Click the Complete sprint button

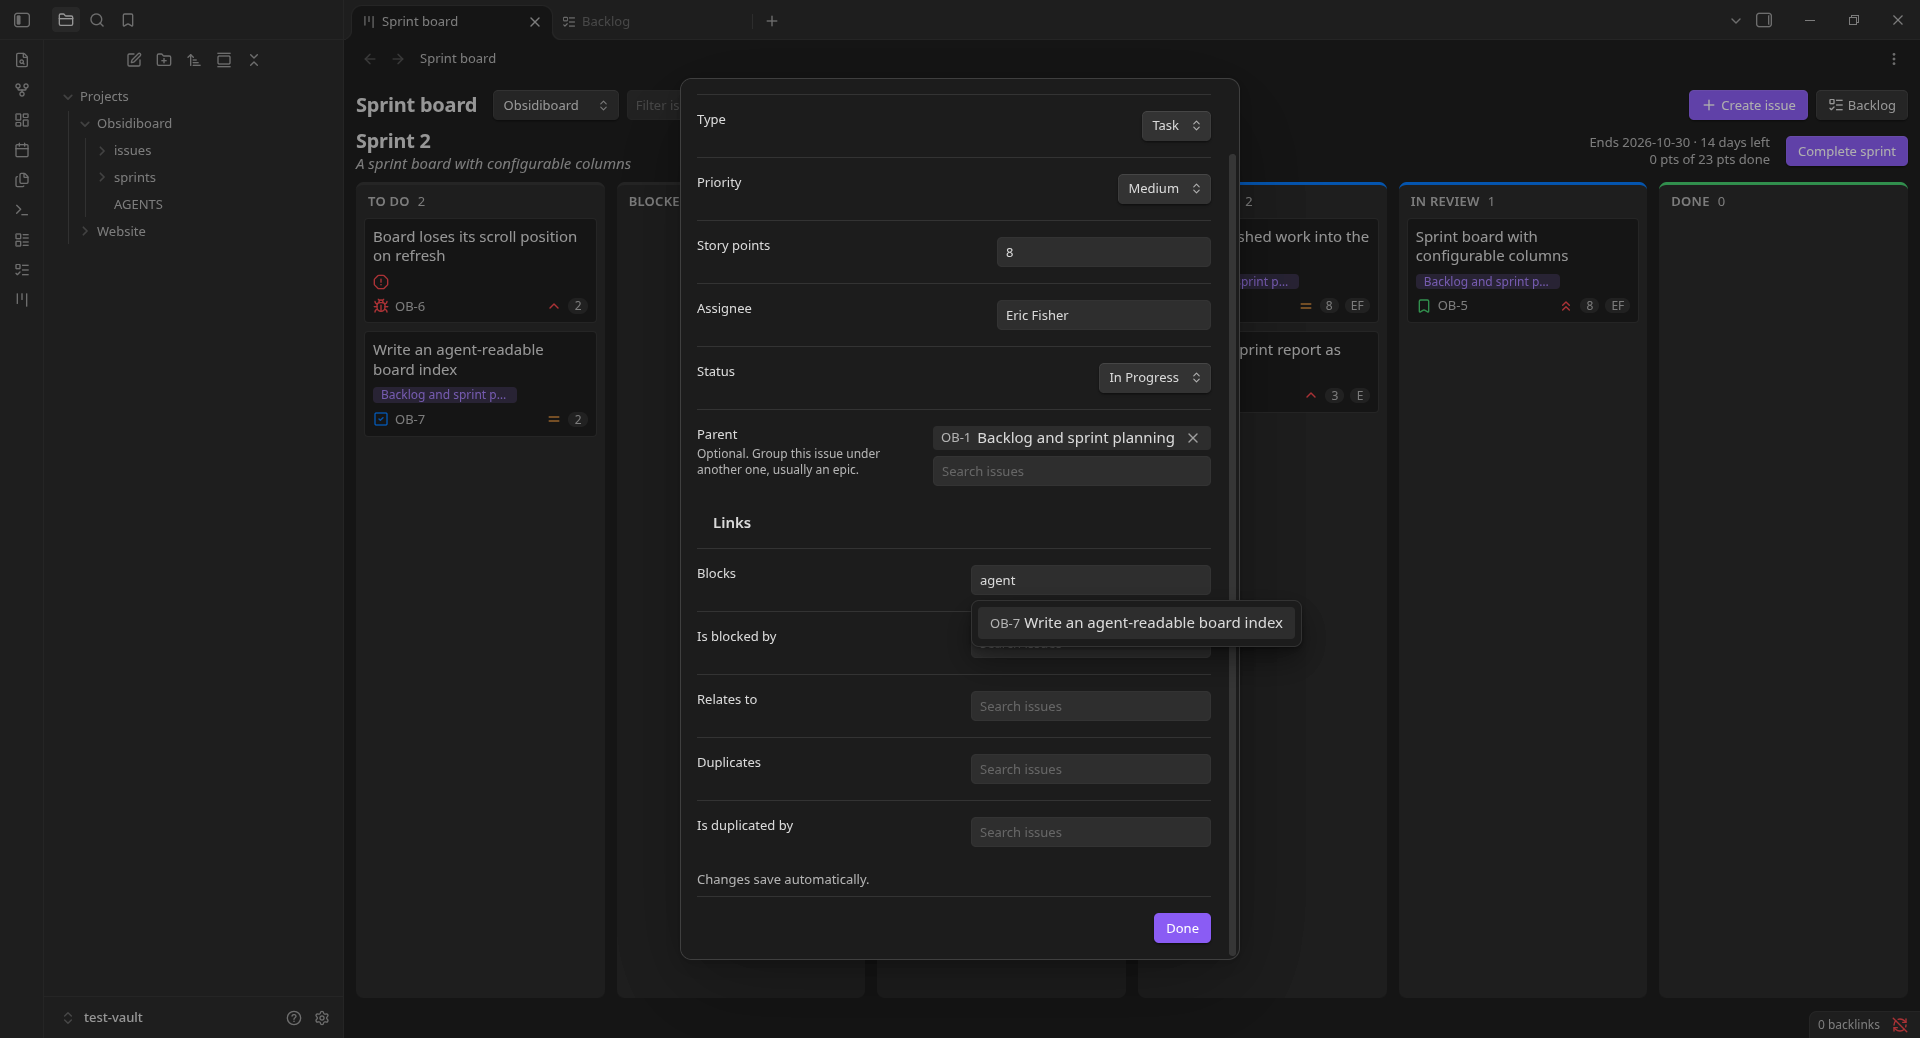click(x=1847, y=151)
